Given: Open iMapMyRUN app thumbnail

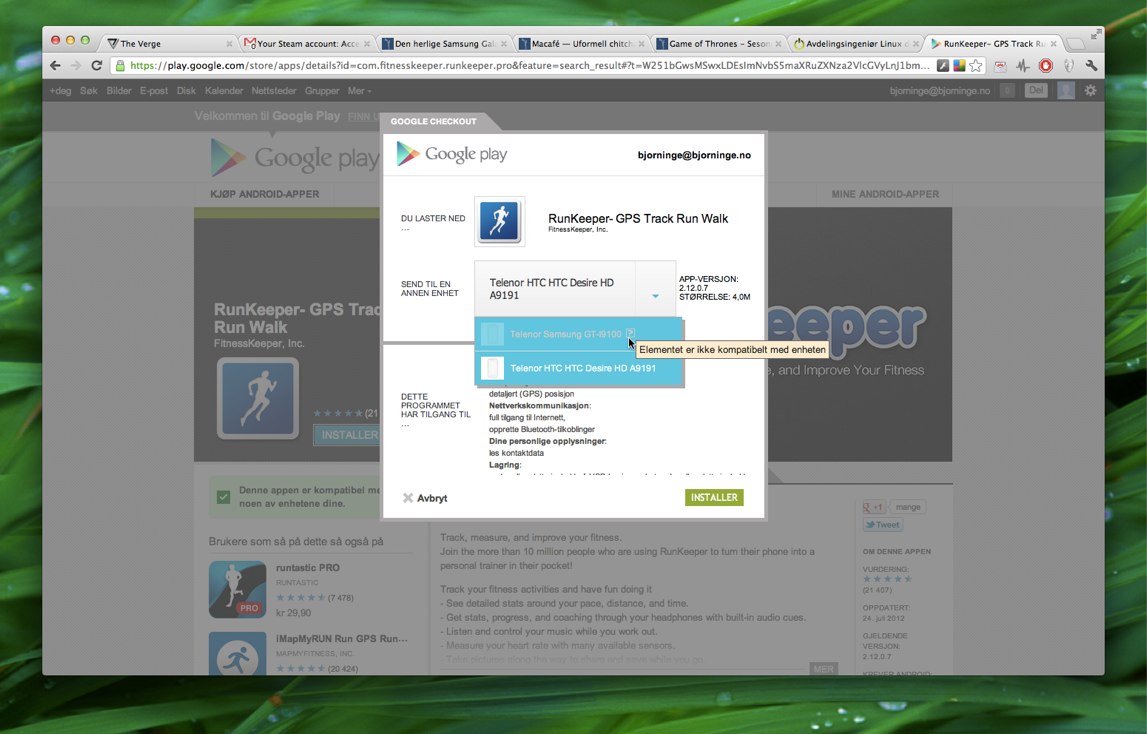Looking at the screenshot, I should point(238,653).
